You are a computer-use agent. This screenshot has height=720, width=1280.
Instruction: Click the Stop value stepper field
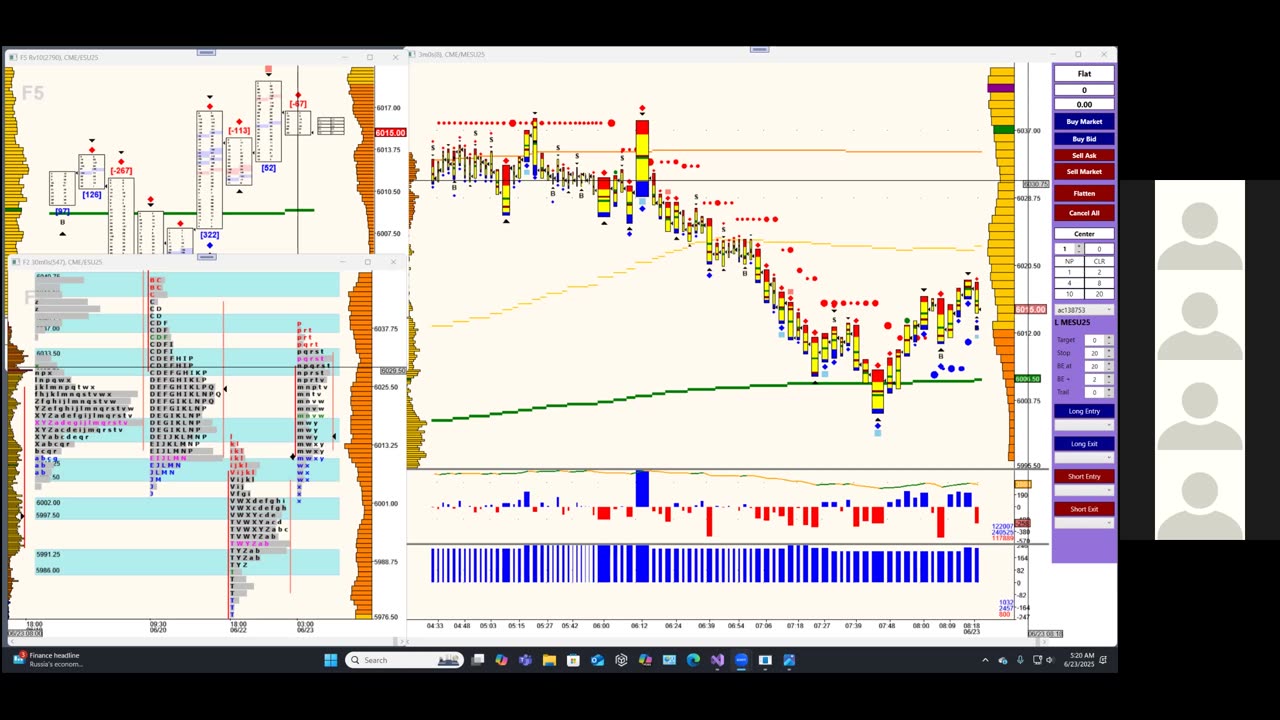[x=1099, y=353]
